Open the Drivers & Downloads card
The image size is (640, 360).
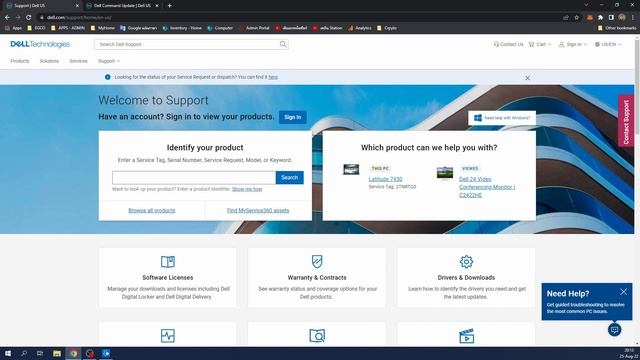466,278
